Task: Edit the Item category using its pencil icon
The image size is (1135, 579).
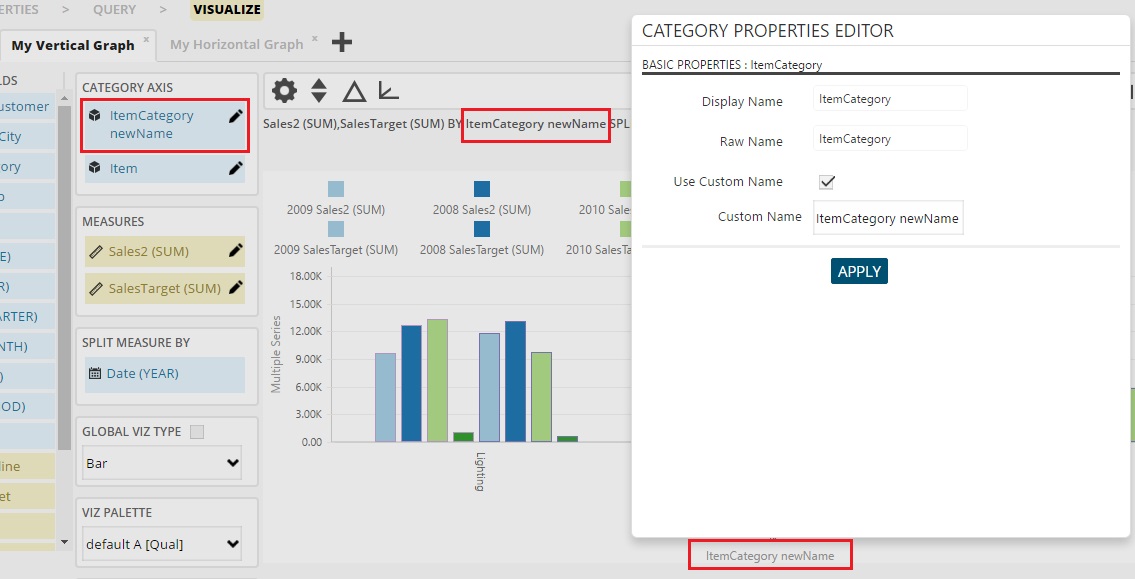Action: [x=233, y=168]
